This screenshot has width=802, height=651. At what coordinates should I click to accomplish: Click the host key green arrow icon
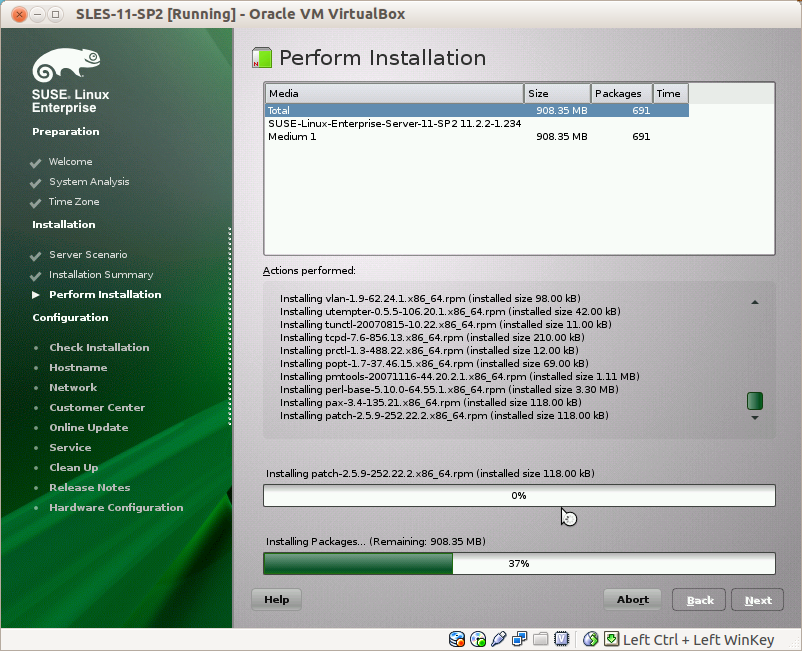click(x=611, y=639)
